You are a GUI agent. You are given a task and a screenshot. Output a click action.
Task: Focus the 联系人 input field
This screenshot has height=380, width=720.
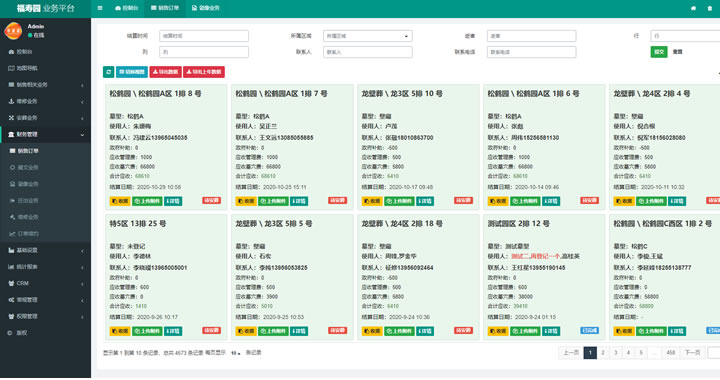pyautogui.click(x=368, y=52)
